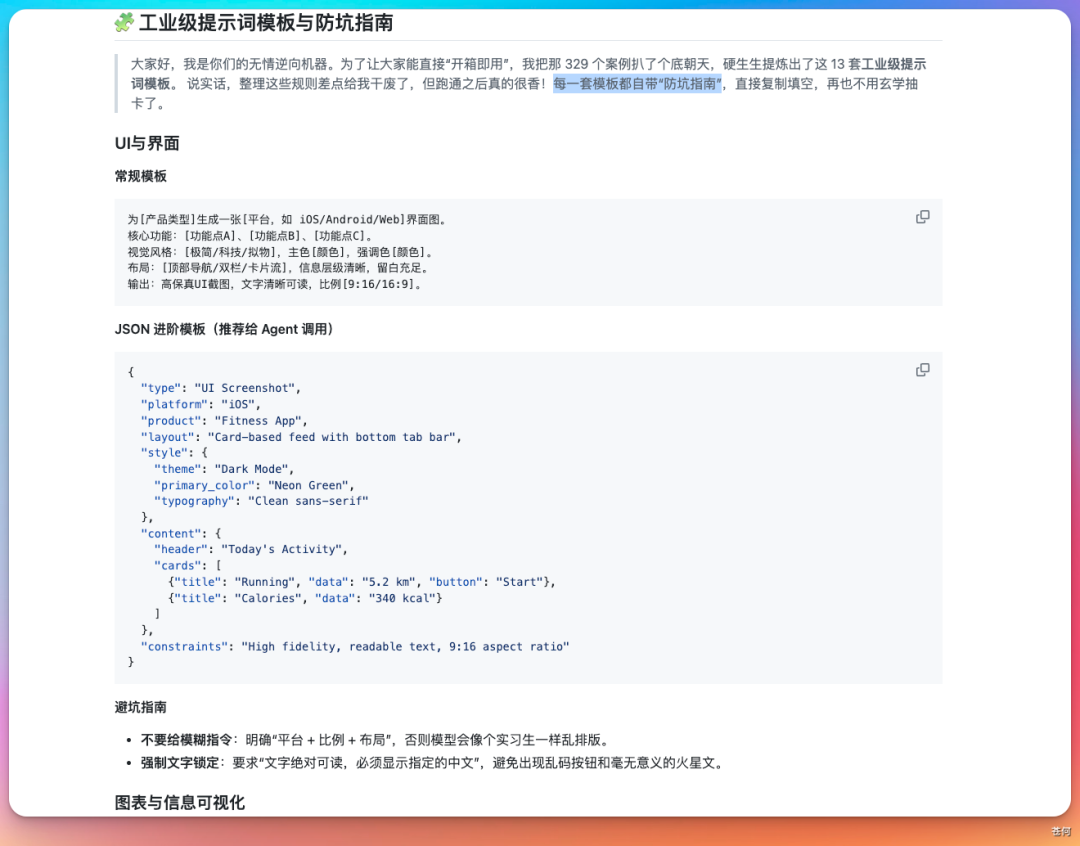Click the "Running" card entry line
The width and height of the screenshot is (1080, 846).
click(360, 582)
